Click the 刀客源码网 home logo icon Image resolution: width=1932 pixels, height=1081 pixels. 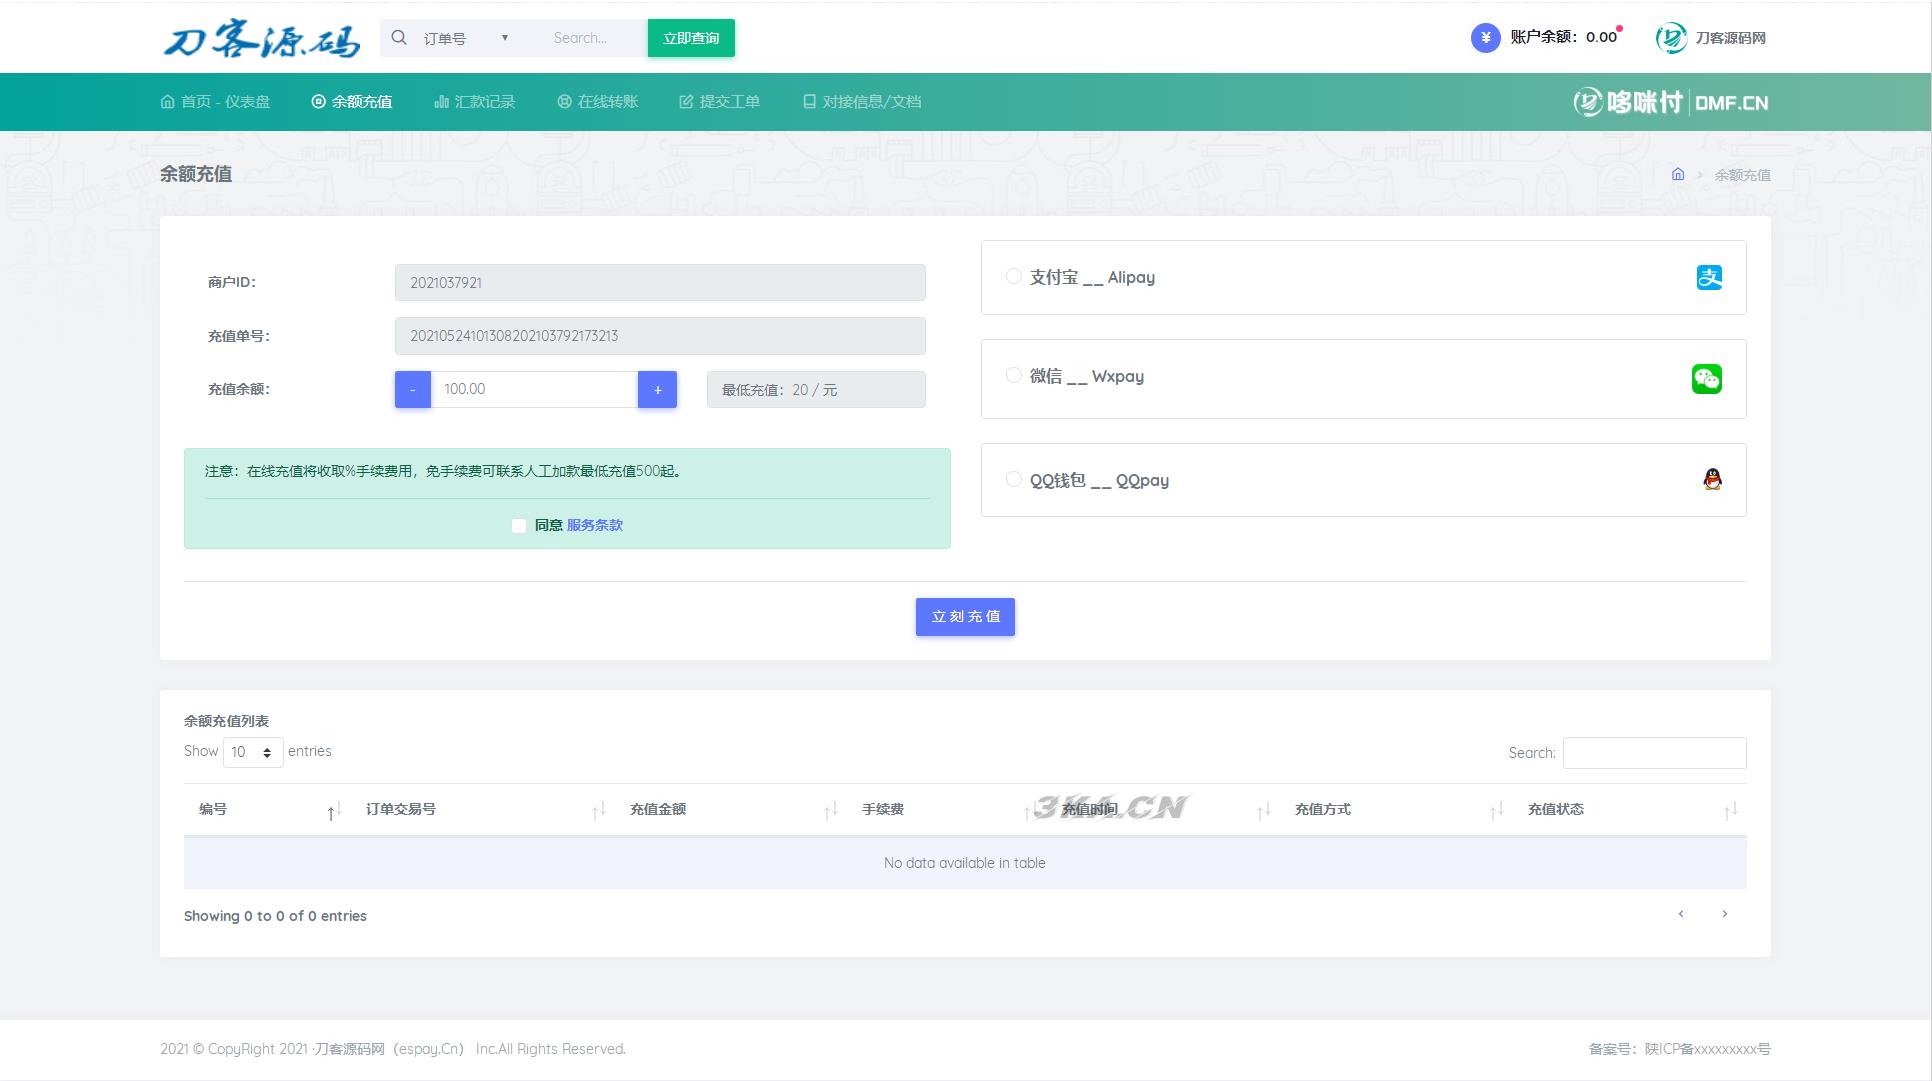pyautogui.click(x=1669, y=37)
